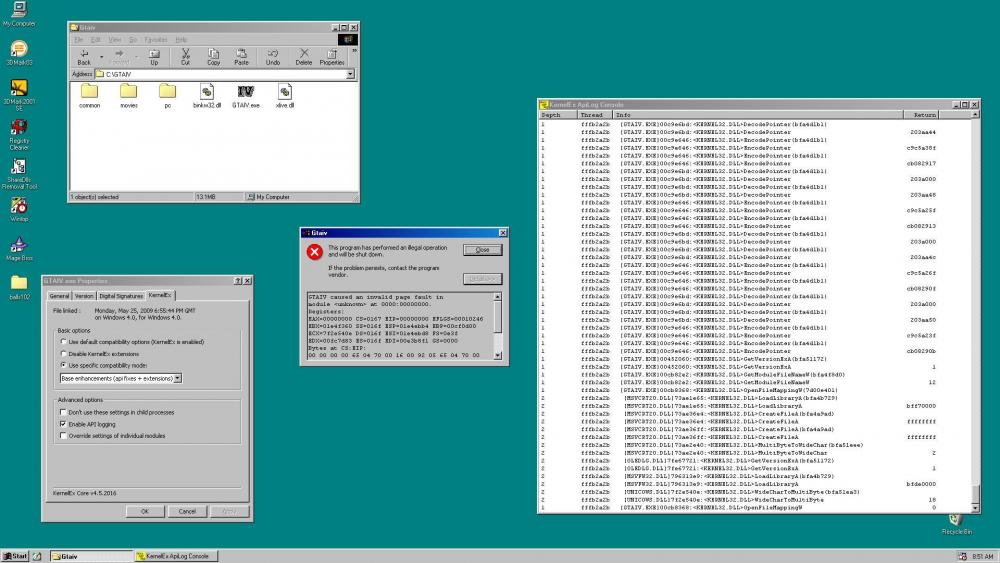Click the Cut toolbar icon
This screenshot has width=1000, height=563.
pyautogui.click(x=185, y=57)
